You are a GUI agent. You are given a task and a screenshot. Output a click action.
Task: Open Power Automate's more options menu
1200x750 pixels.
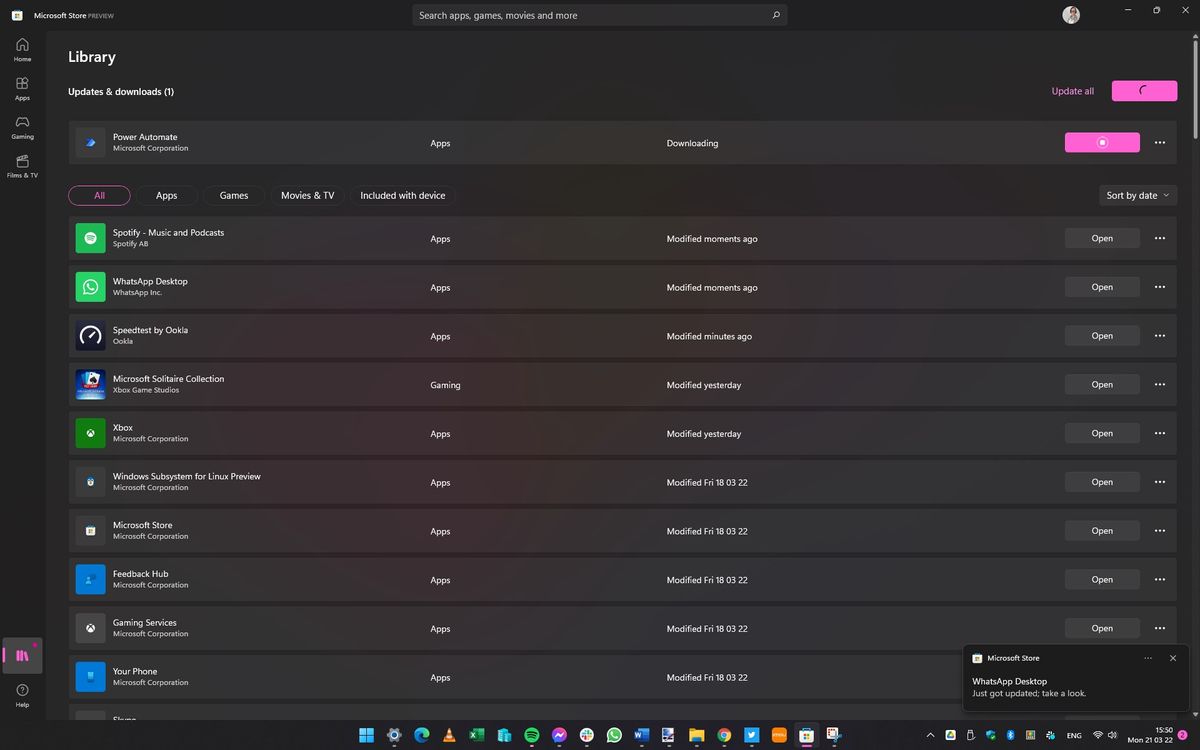1159,142
